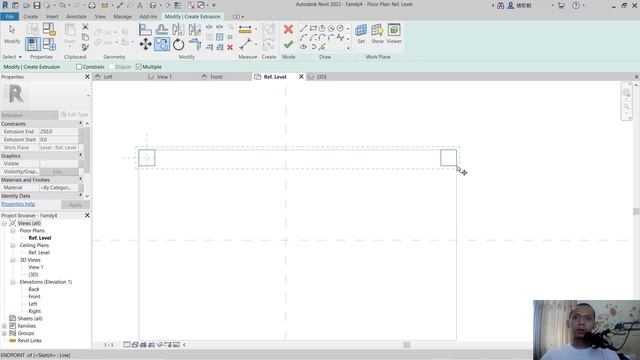640x360 pixels.
Task: Toggle the Visible checkbox in Graphics
Action: coord(43,164)
